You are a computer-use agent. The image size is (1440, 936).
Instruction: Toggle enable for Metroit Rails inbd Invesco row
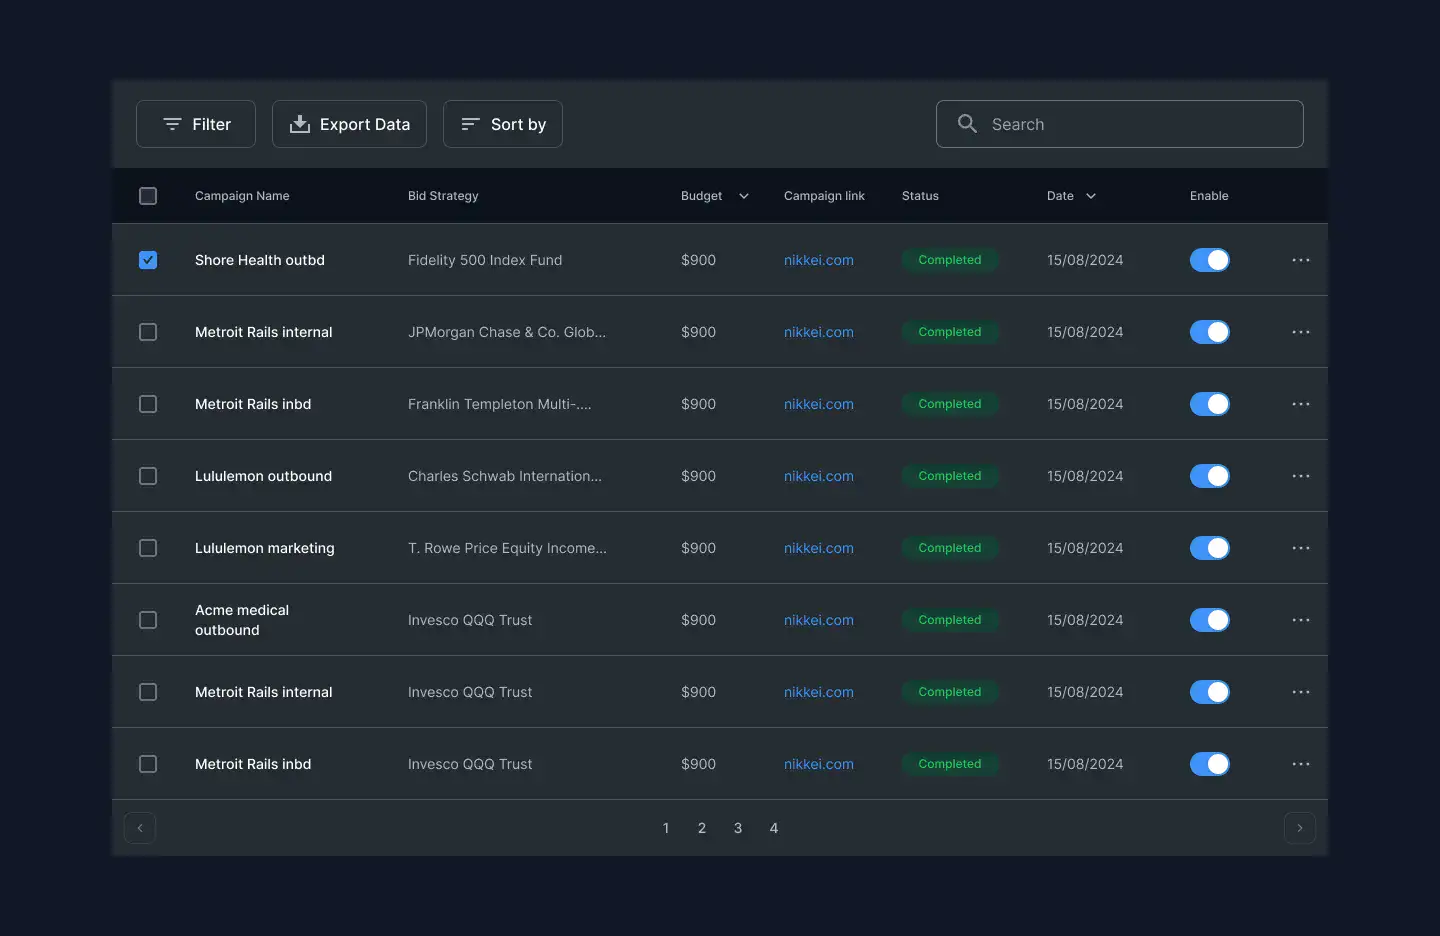(1210, 764)
